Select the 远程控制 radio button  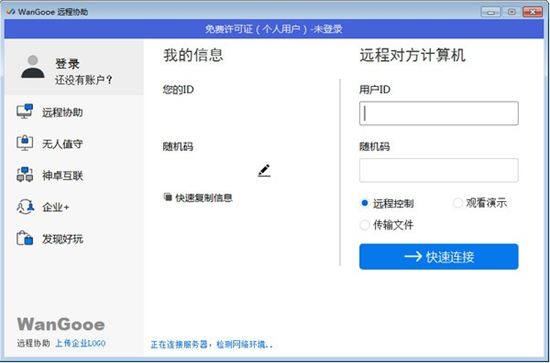(x=364, y=203)
